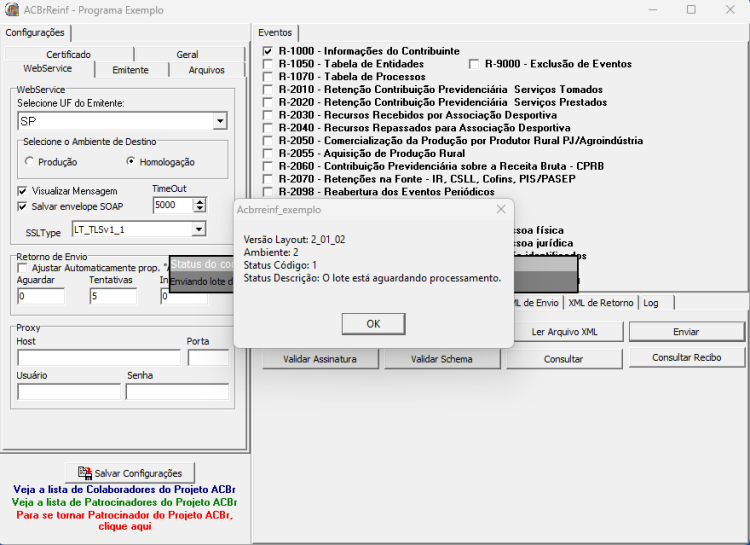Select the Configurações tab
Screen dimensions: 750x545
tap(35, 33)
